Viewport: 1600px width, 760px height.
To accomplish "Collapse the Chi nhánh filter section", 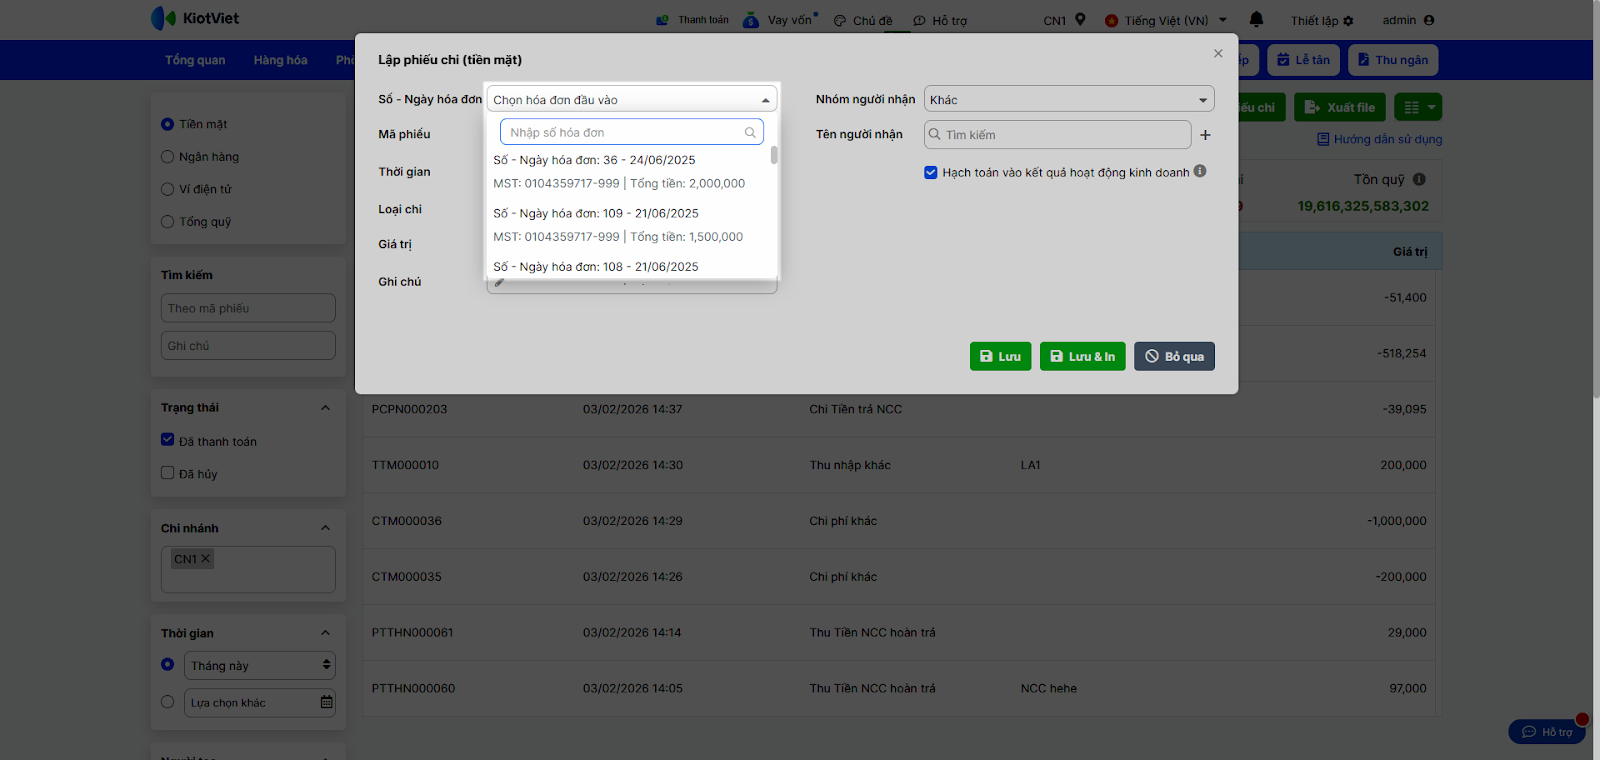I will [x=325, y=528].
